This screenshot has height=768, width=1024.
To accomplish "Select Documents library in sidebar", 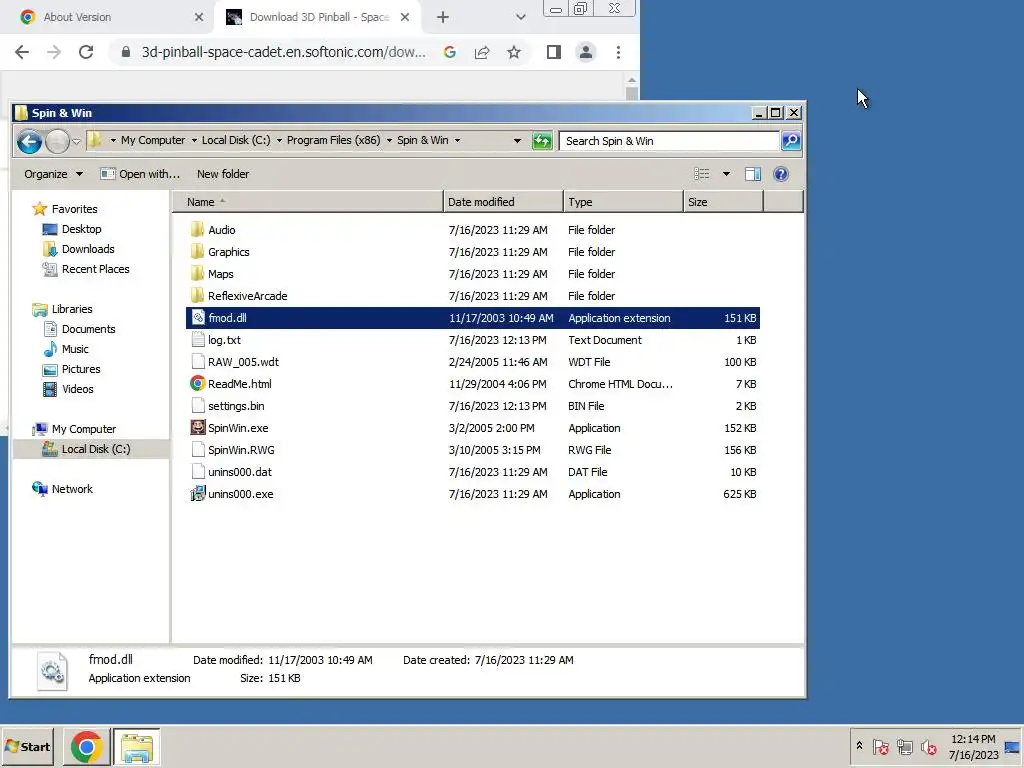I will (88, 328).
